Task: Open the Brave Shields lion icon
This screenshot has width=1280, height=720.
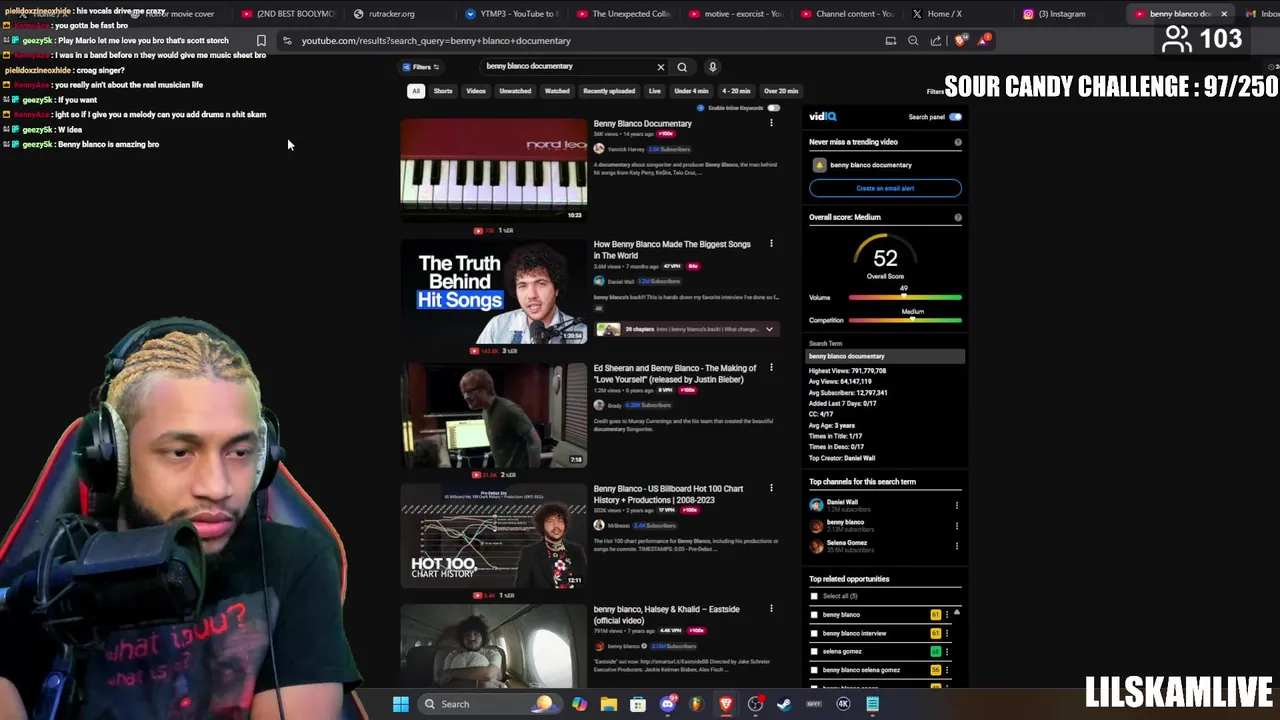Action: tap(961, 41)
